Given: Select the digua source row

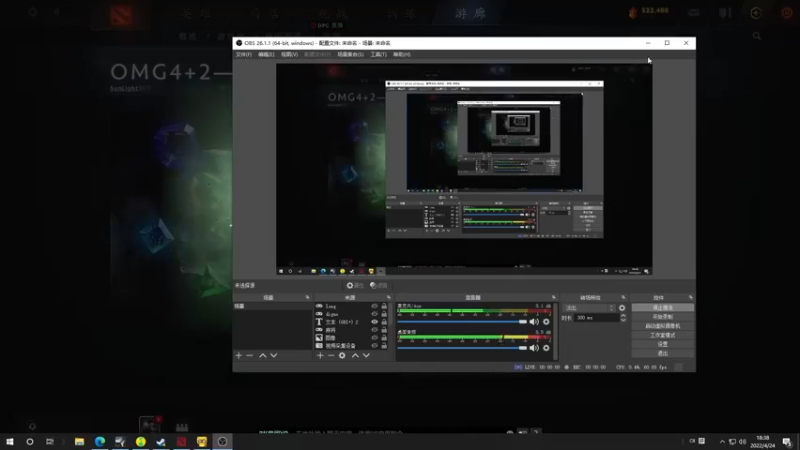Looking at the screenshot, I should 351,314.
